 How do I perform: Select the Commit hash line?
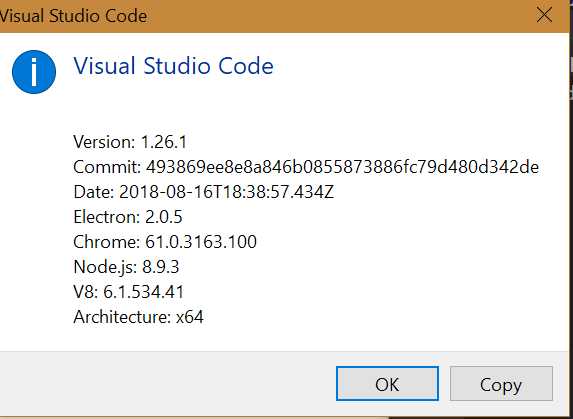tap(306, 167)
